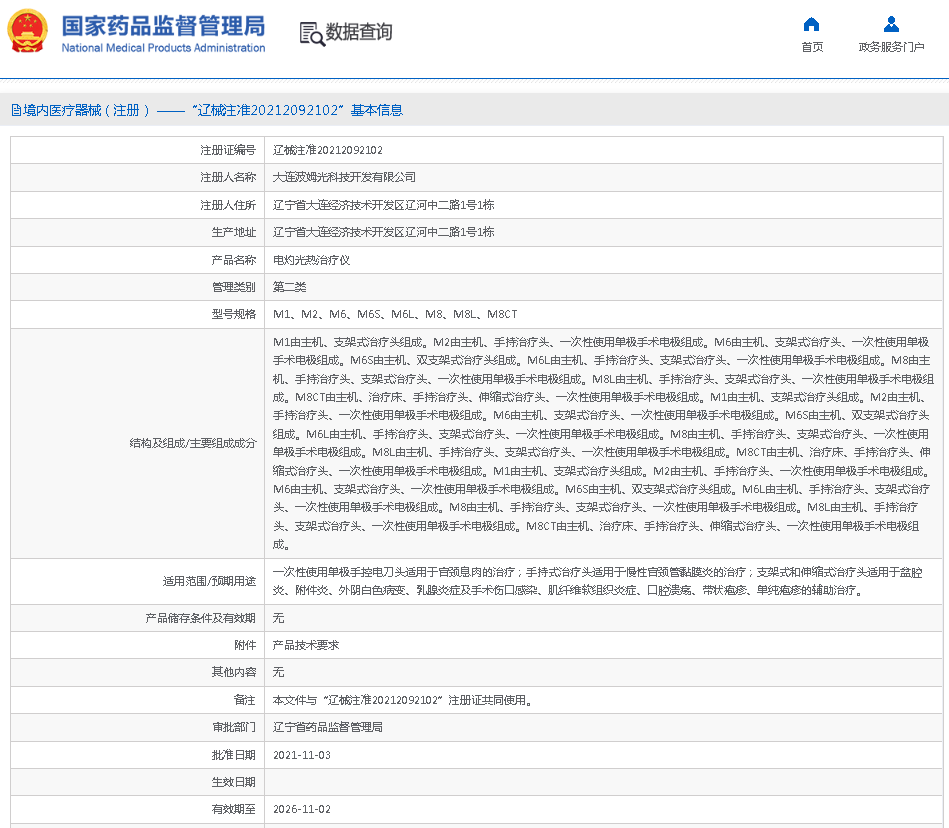
Task: Select the 有效期至 label
Action: tap(234, 809)
